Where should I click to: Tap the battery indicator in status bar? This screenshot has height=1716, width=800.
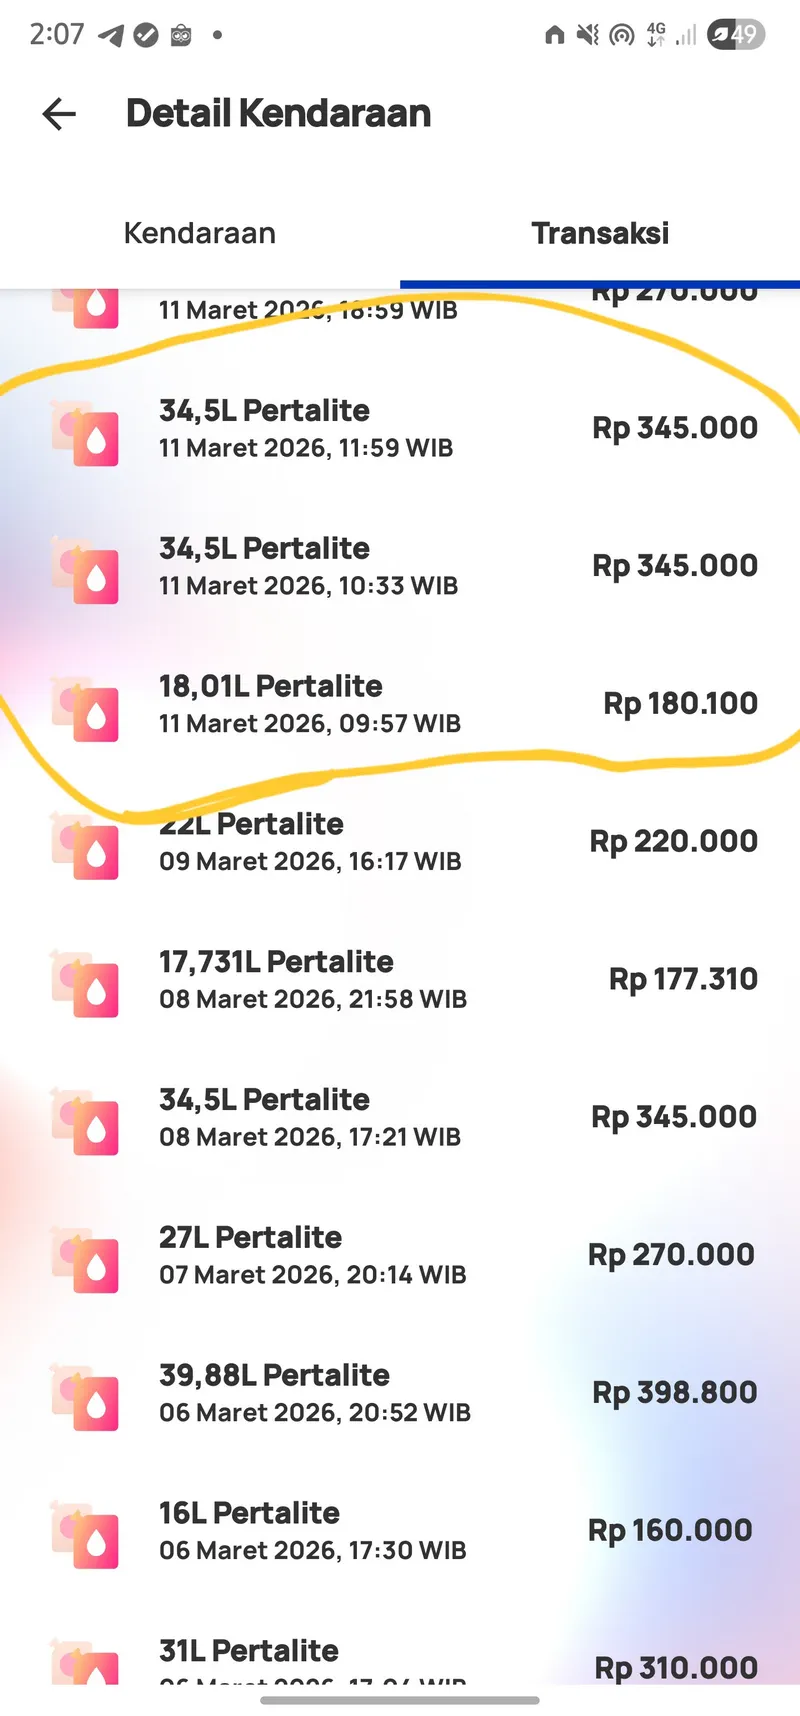pos(736,36)
